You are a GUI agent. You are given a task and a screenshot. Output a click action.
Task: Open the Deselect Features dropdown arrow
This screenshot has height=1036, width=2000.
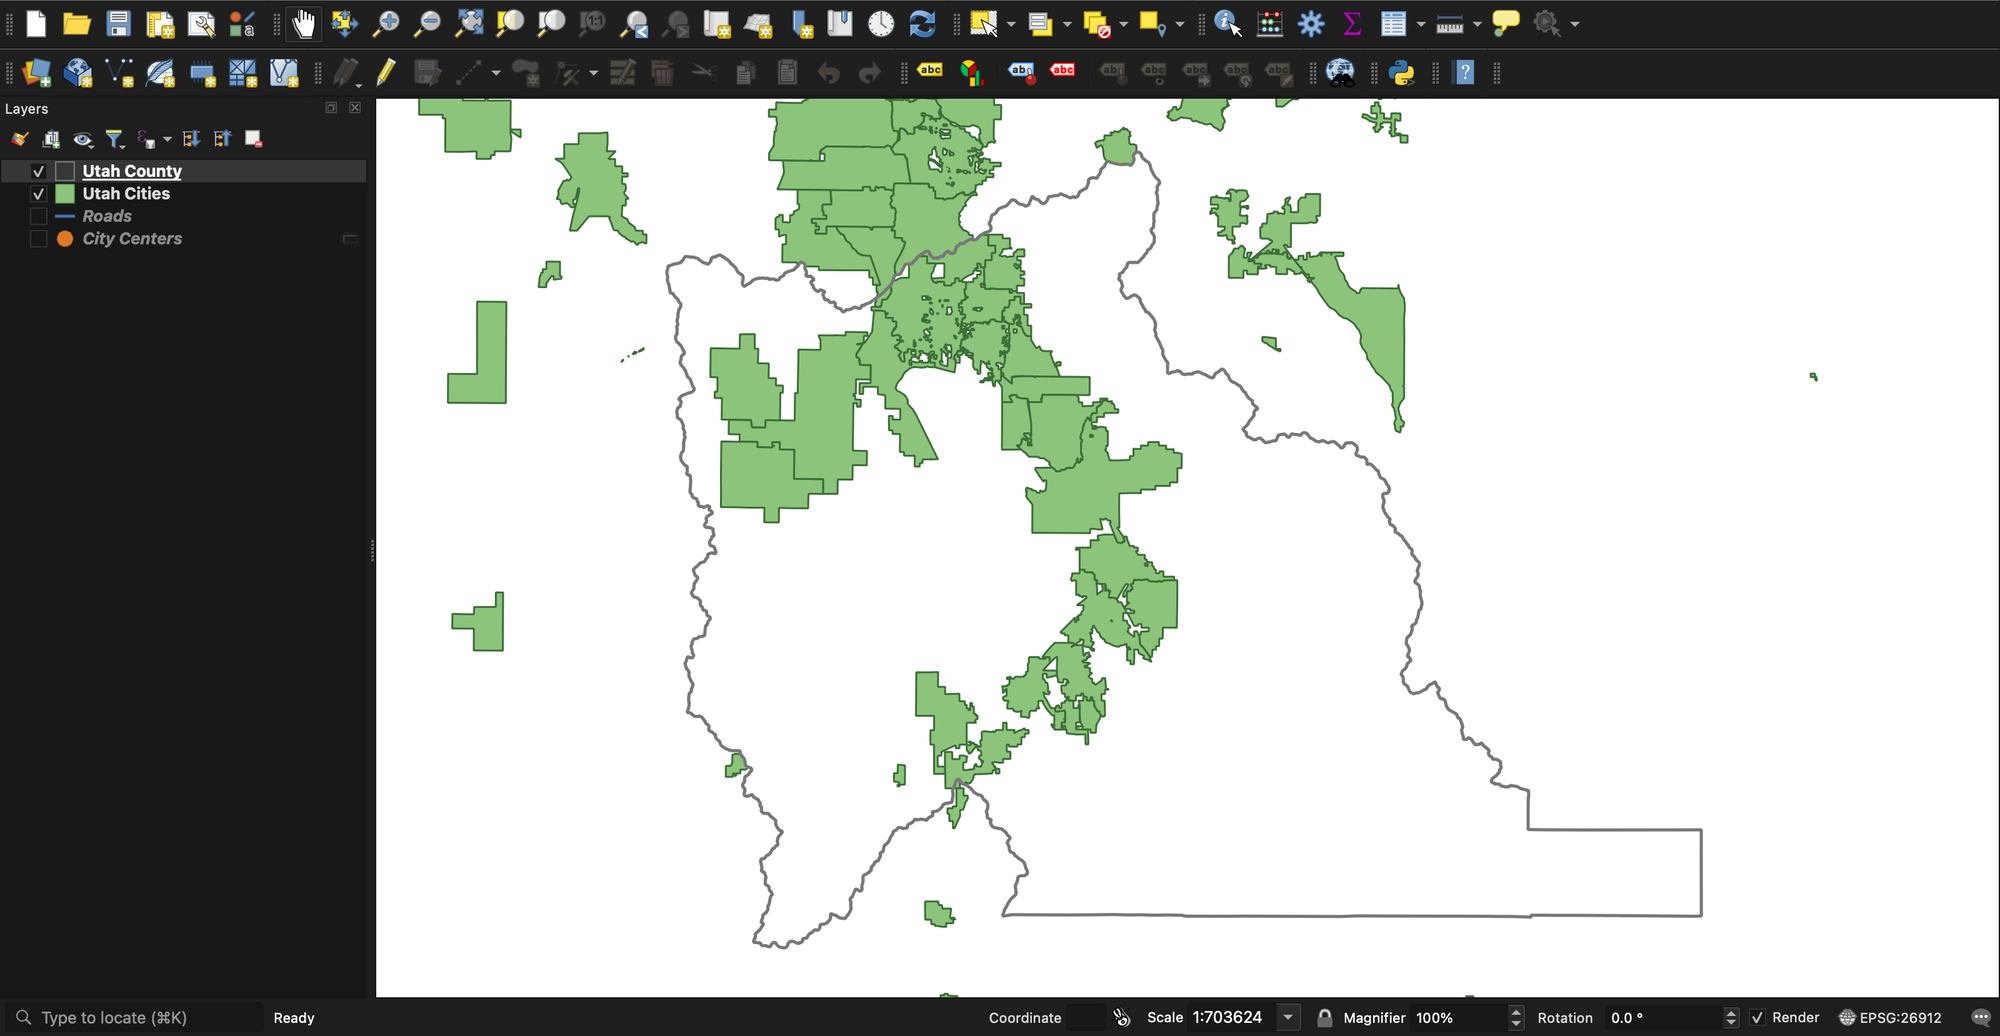click(x=1124, y=24)
